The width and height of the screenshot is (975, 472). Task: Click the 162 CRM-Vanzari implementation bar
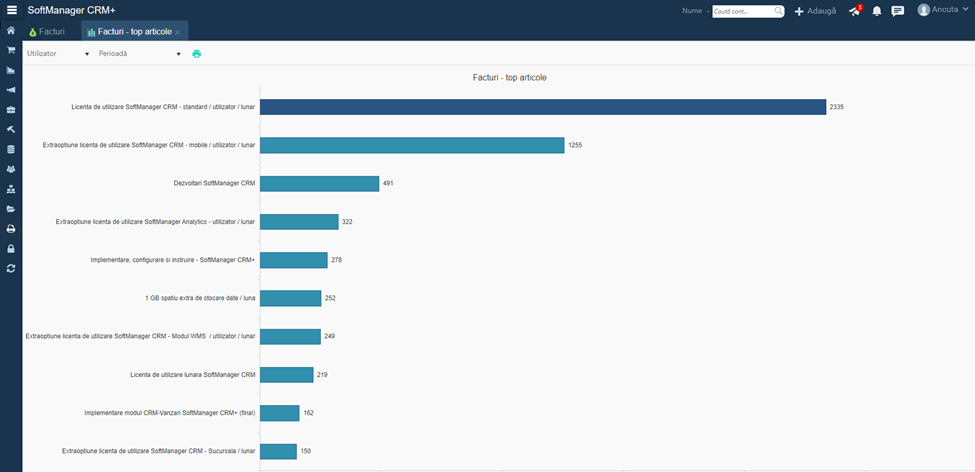[x=280, y=413]
